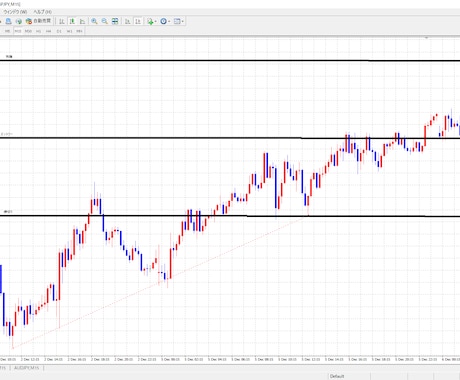The height and width of the screenshot is (380, 460).
Task: Zoom in on the chart
Action: click(94, 21)
